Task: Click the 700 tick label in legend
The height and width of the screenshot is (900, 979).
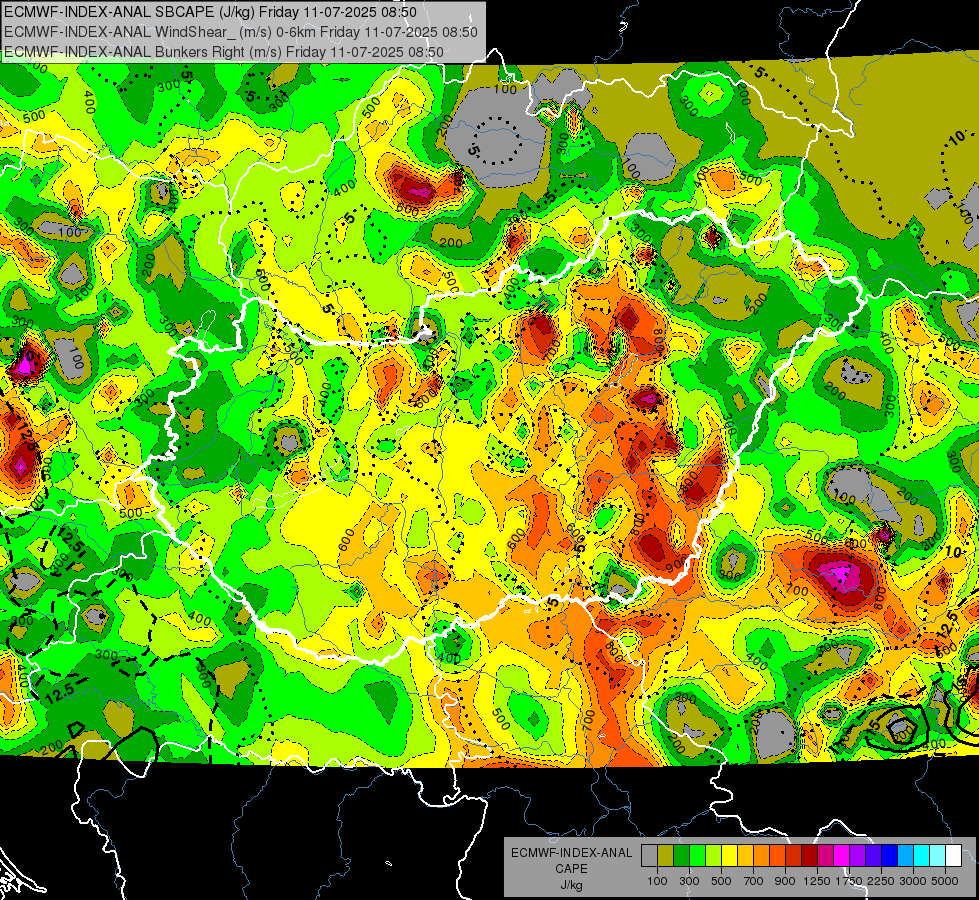Action: tap(753, 881)
